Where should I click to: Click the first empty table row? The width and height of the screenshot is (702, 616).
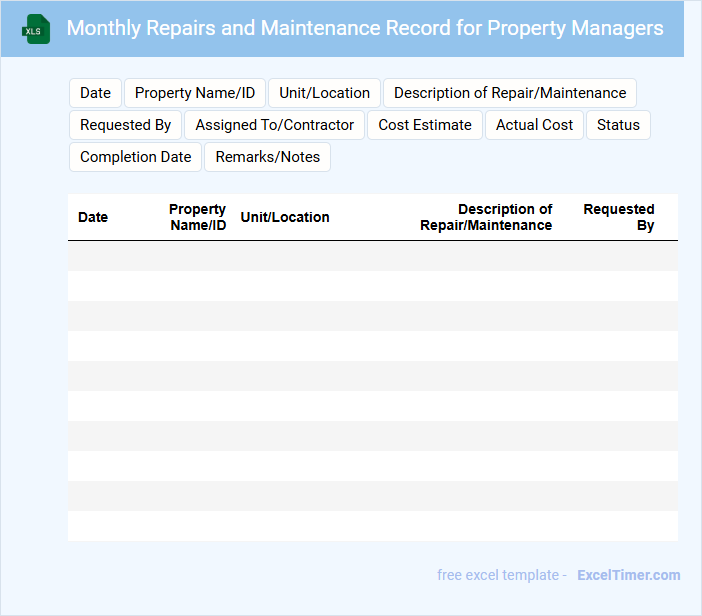372,256
